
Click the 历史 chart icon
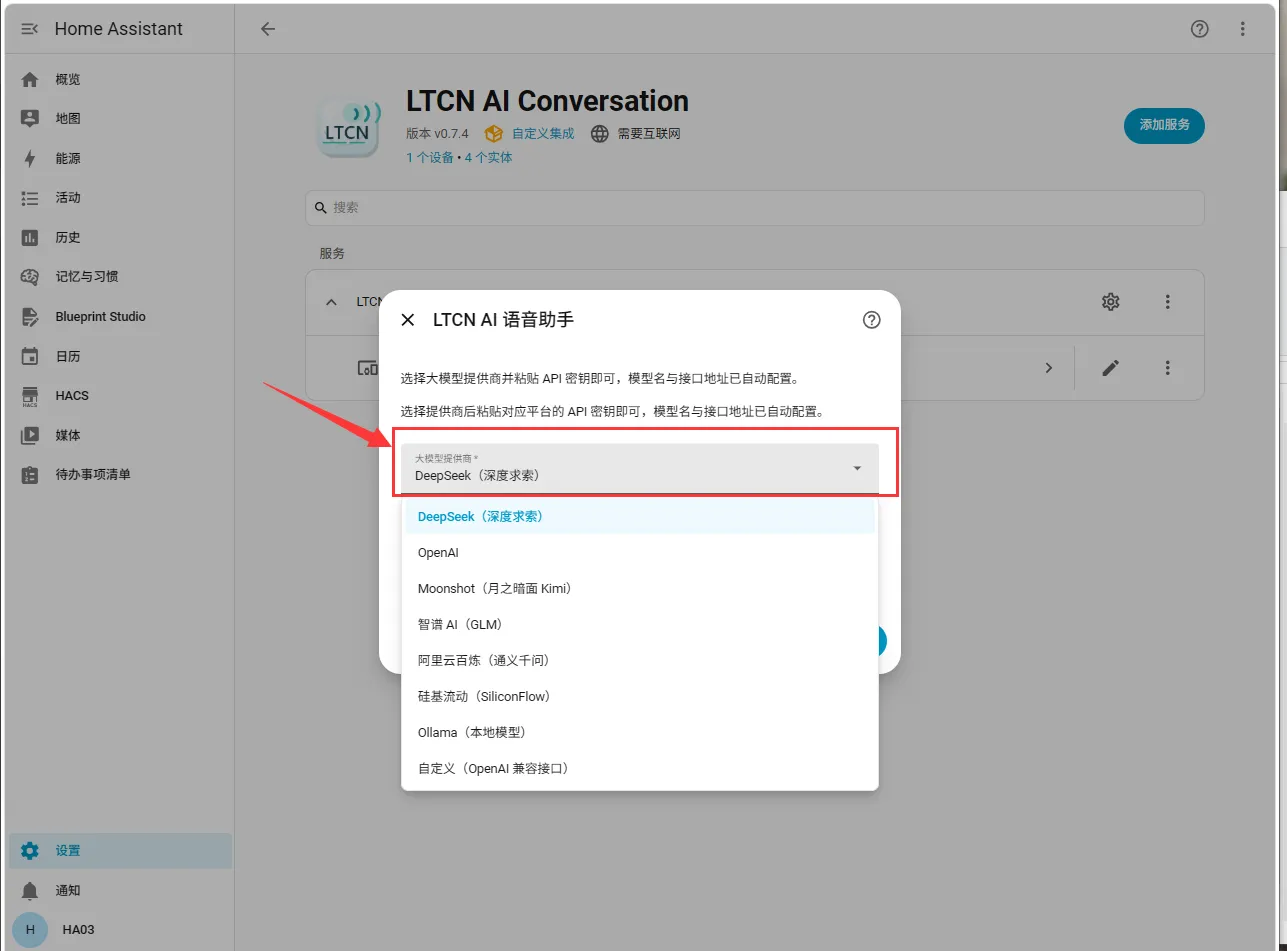[x=30, y=237]
